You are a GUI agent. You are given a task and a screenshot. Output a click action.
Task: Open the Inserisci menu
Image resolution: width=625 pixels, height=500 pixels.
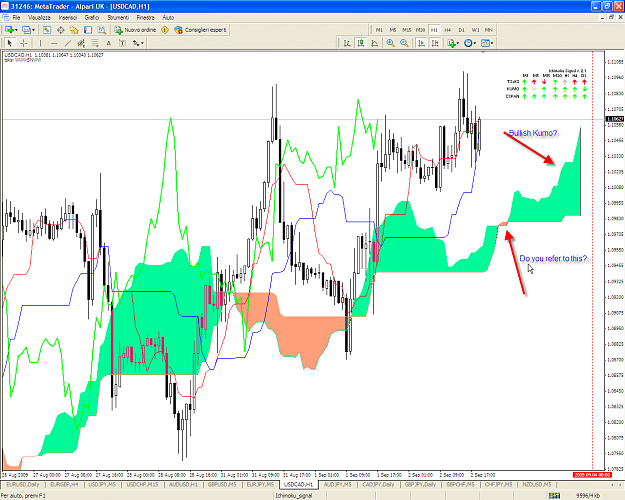pos(68,18)
